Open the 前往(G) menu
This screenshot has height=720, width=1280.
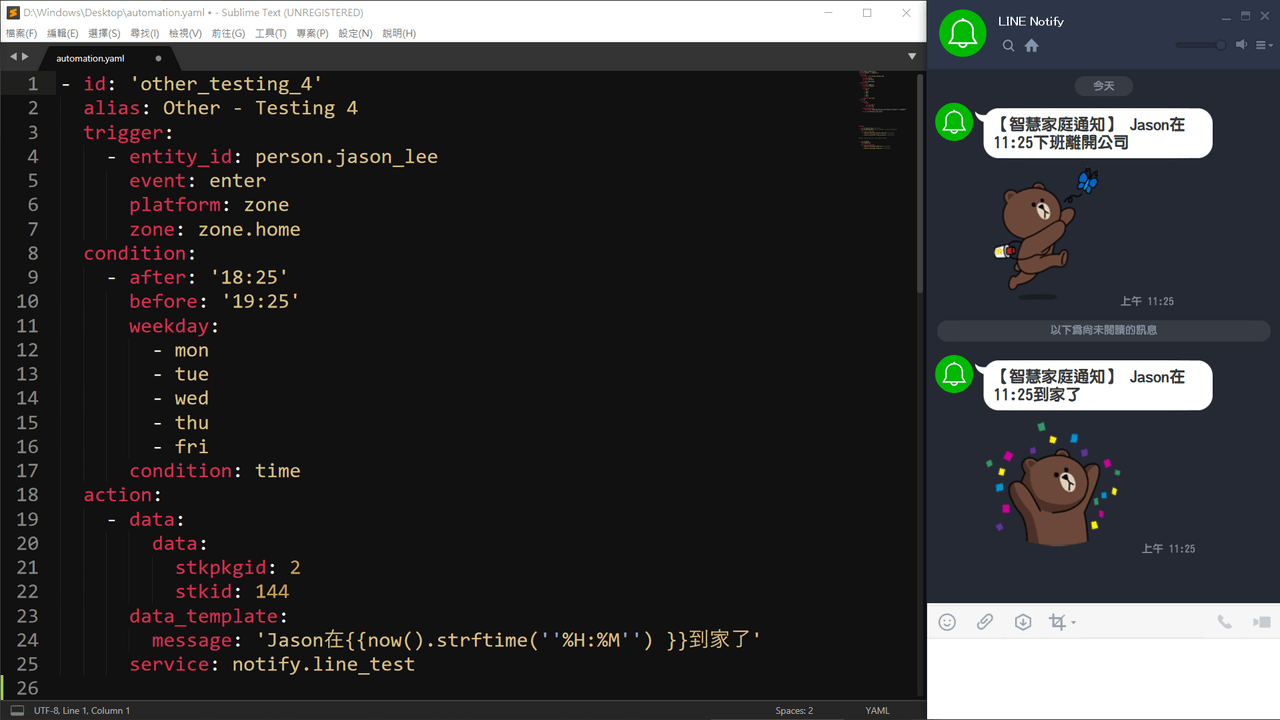click(228, 33)
